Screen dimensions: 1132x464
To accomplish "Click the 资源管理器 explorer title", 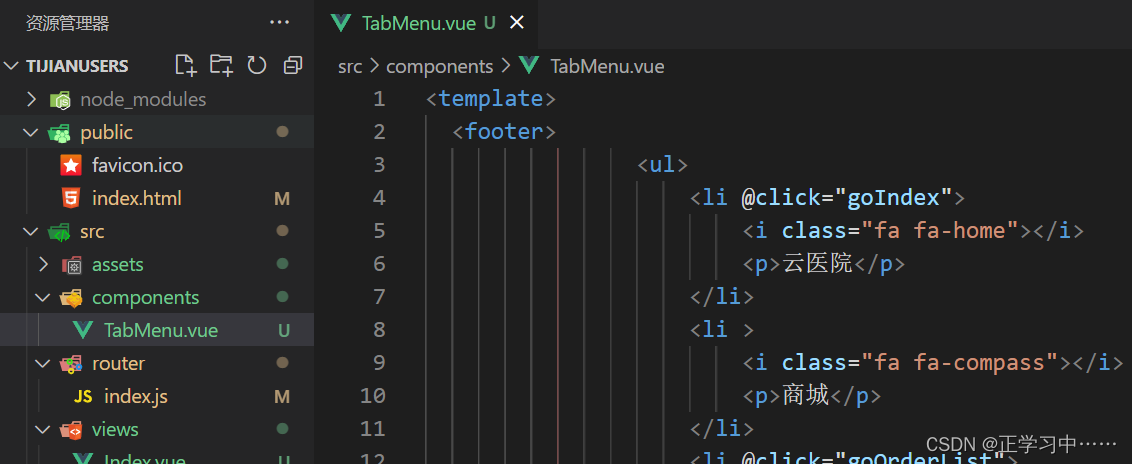I will click(68, 23).
